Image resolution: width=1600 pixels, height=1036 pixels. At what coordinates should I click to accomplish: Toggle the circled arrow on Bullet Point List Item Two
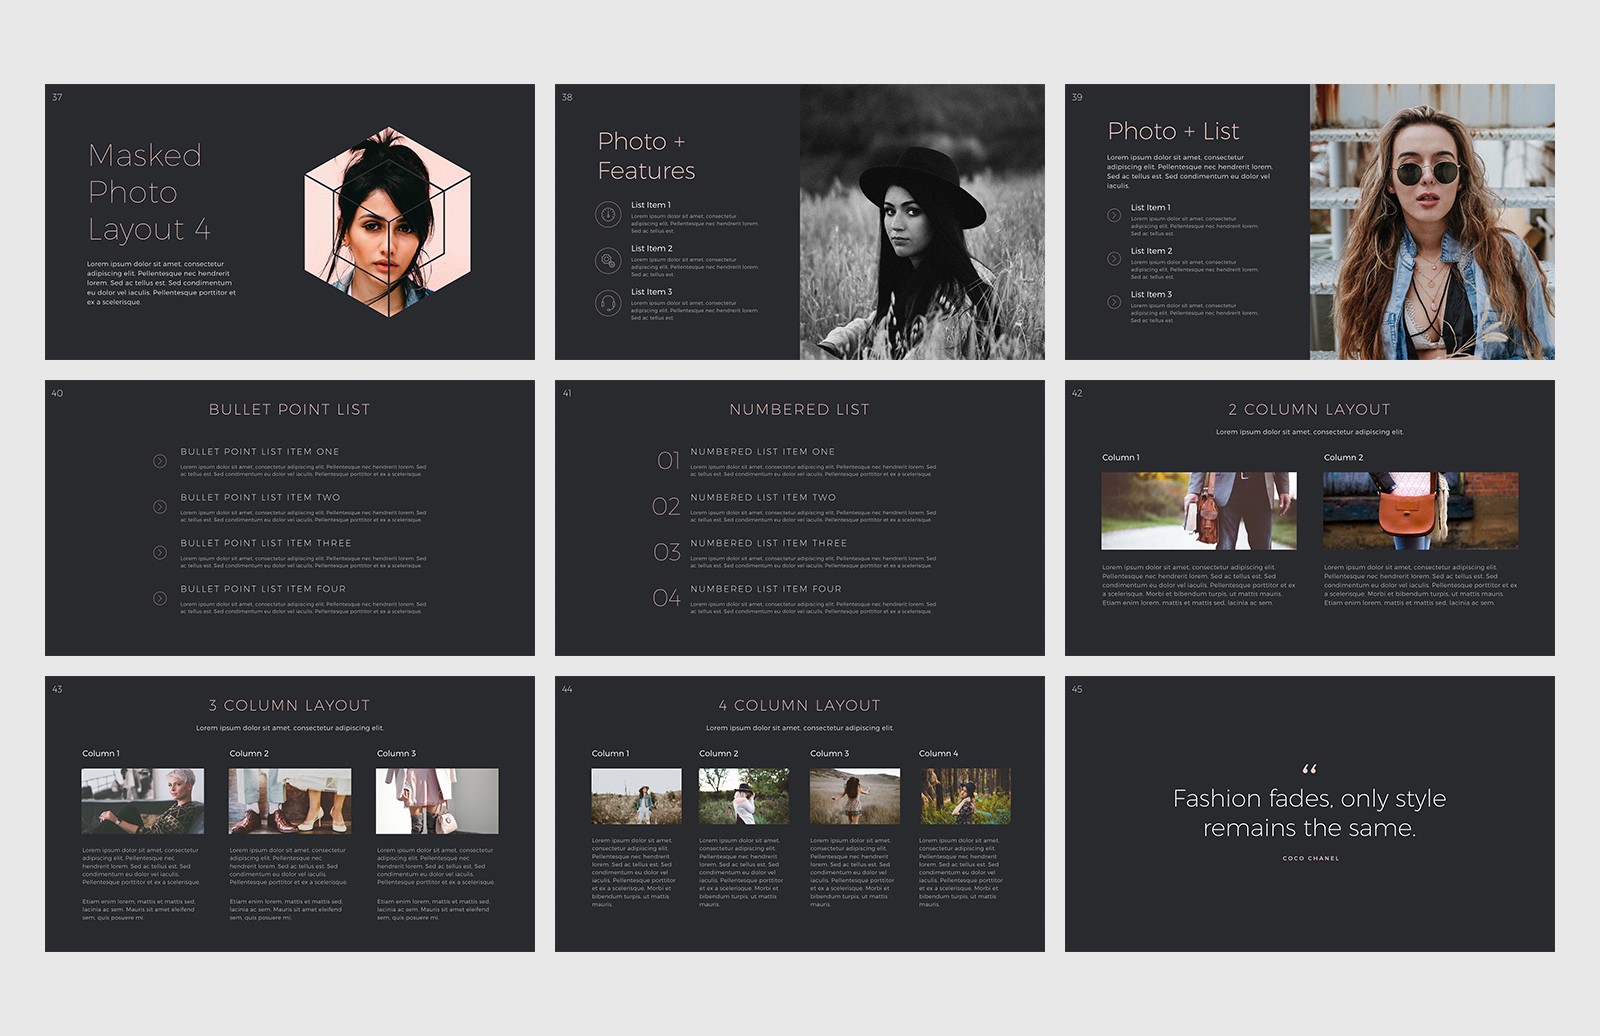coord(158,505)
